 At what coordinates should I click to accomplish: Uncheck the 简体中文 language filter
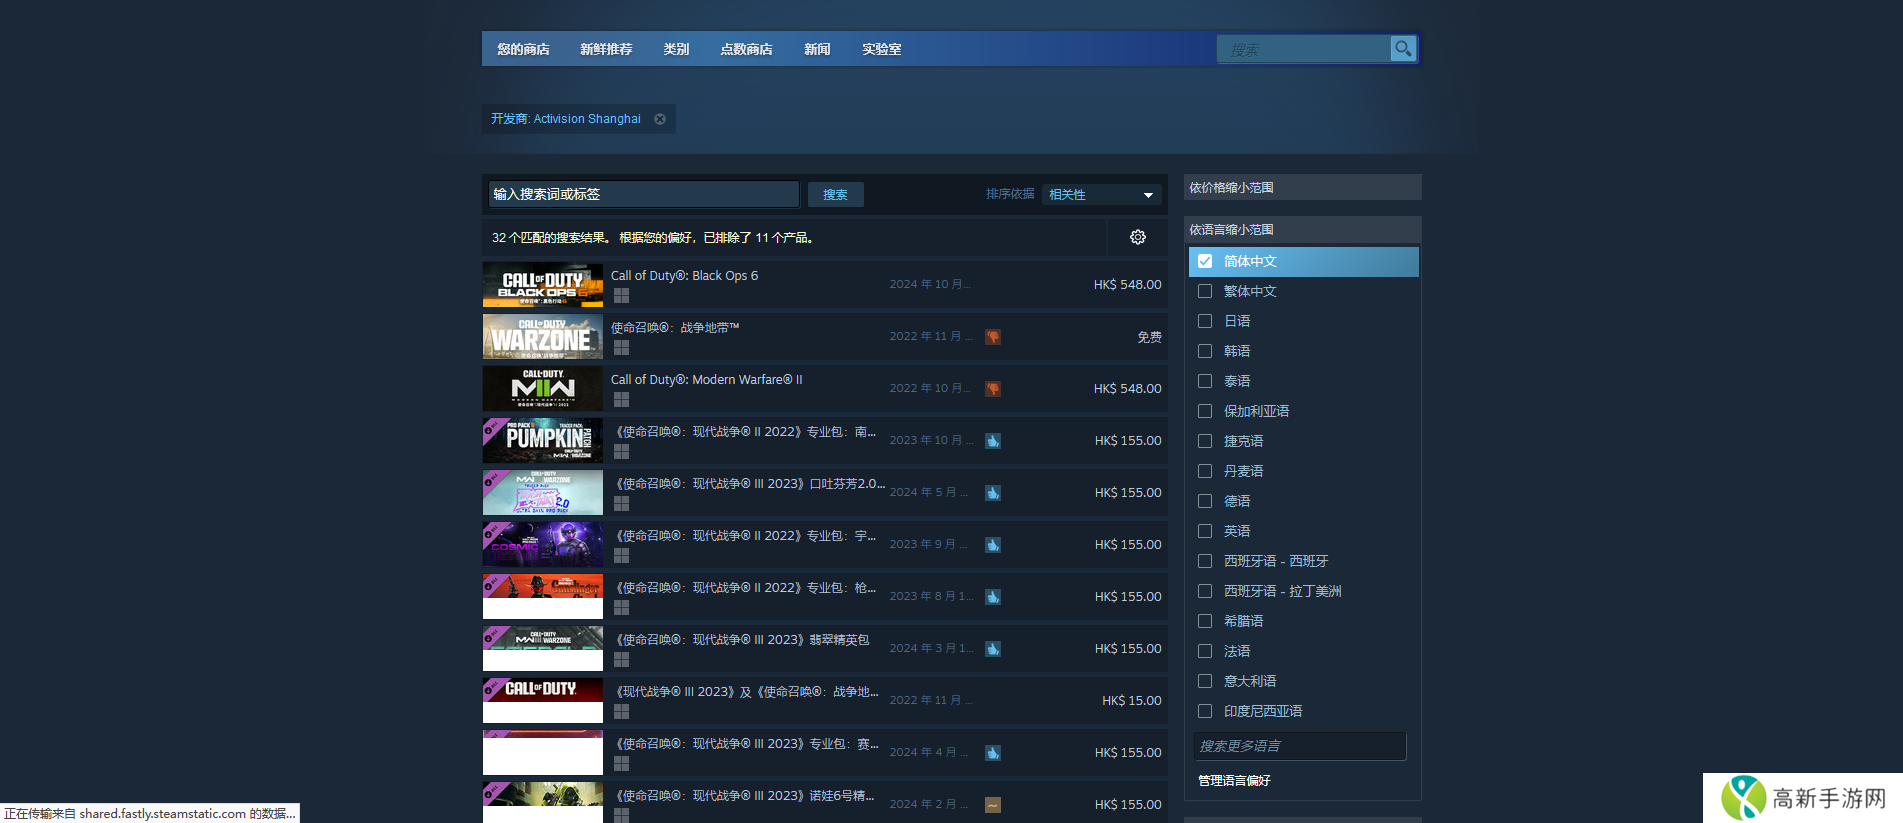click(1205, 261)
